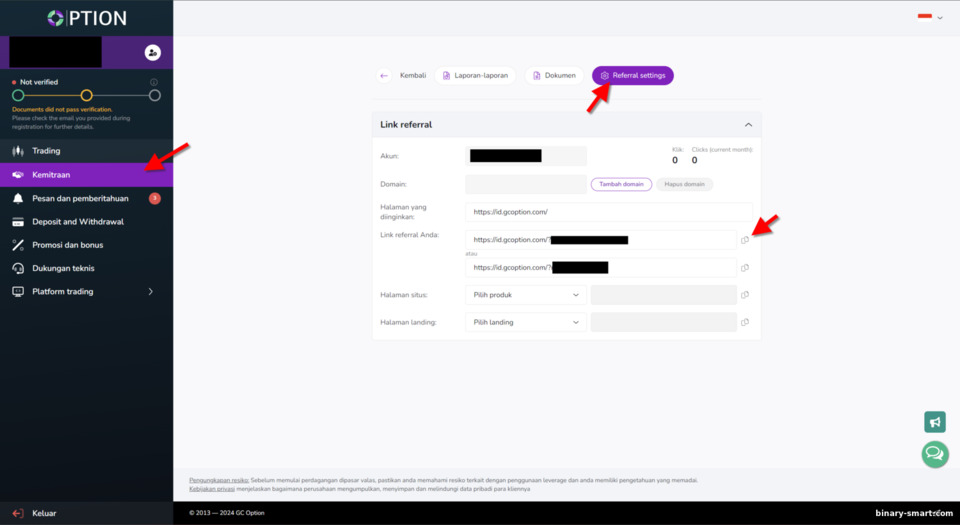960x525 pixels.
Task: Click the Keluar logout icon
Action: click(18, 513)
